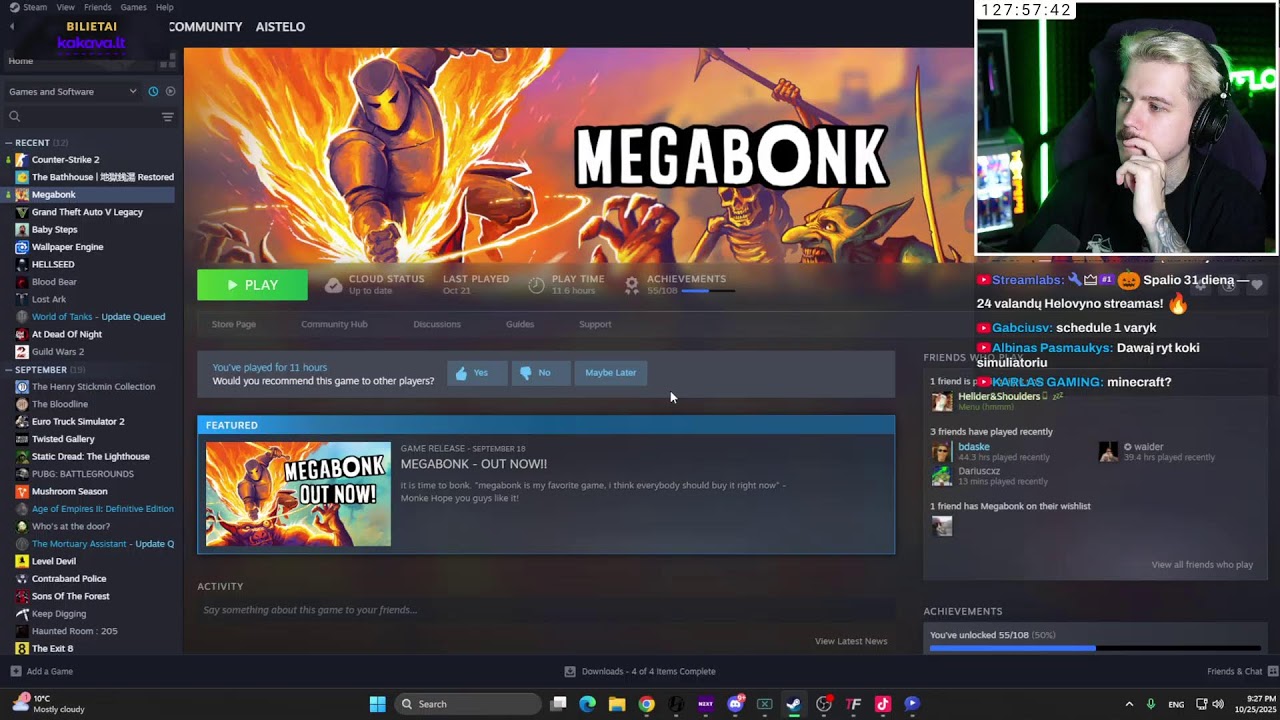Toggle the recent activity clock filter
The width and height of the screenshot is (1280, 720).
153,92
